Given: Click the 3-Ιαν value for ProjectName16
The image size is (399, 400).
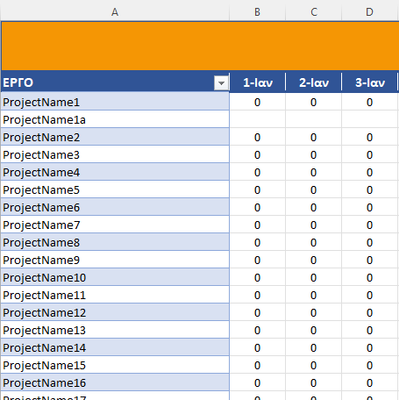Looking at the screenshot, I should 370,383.
